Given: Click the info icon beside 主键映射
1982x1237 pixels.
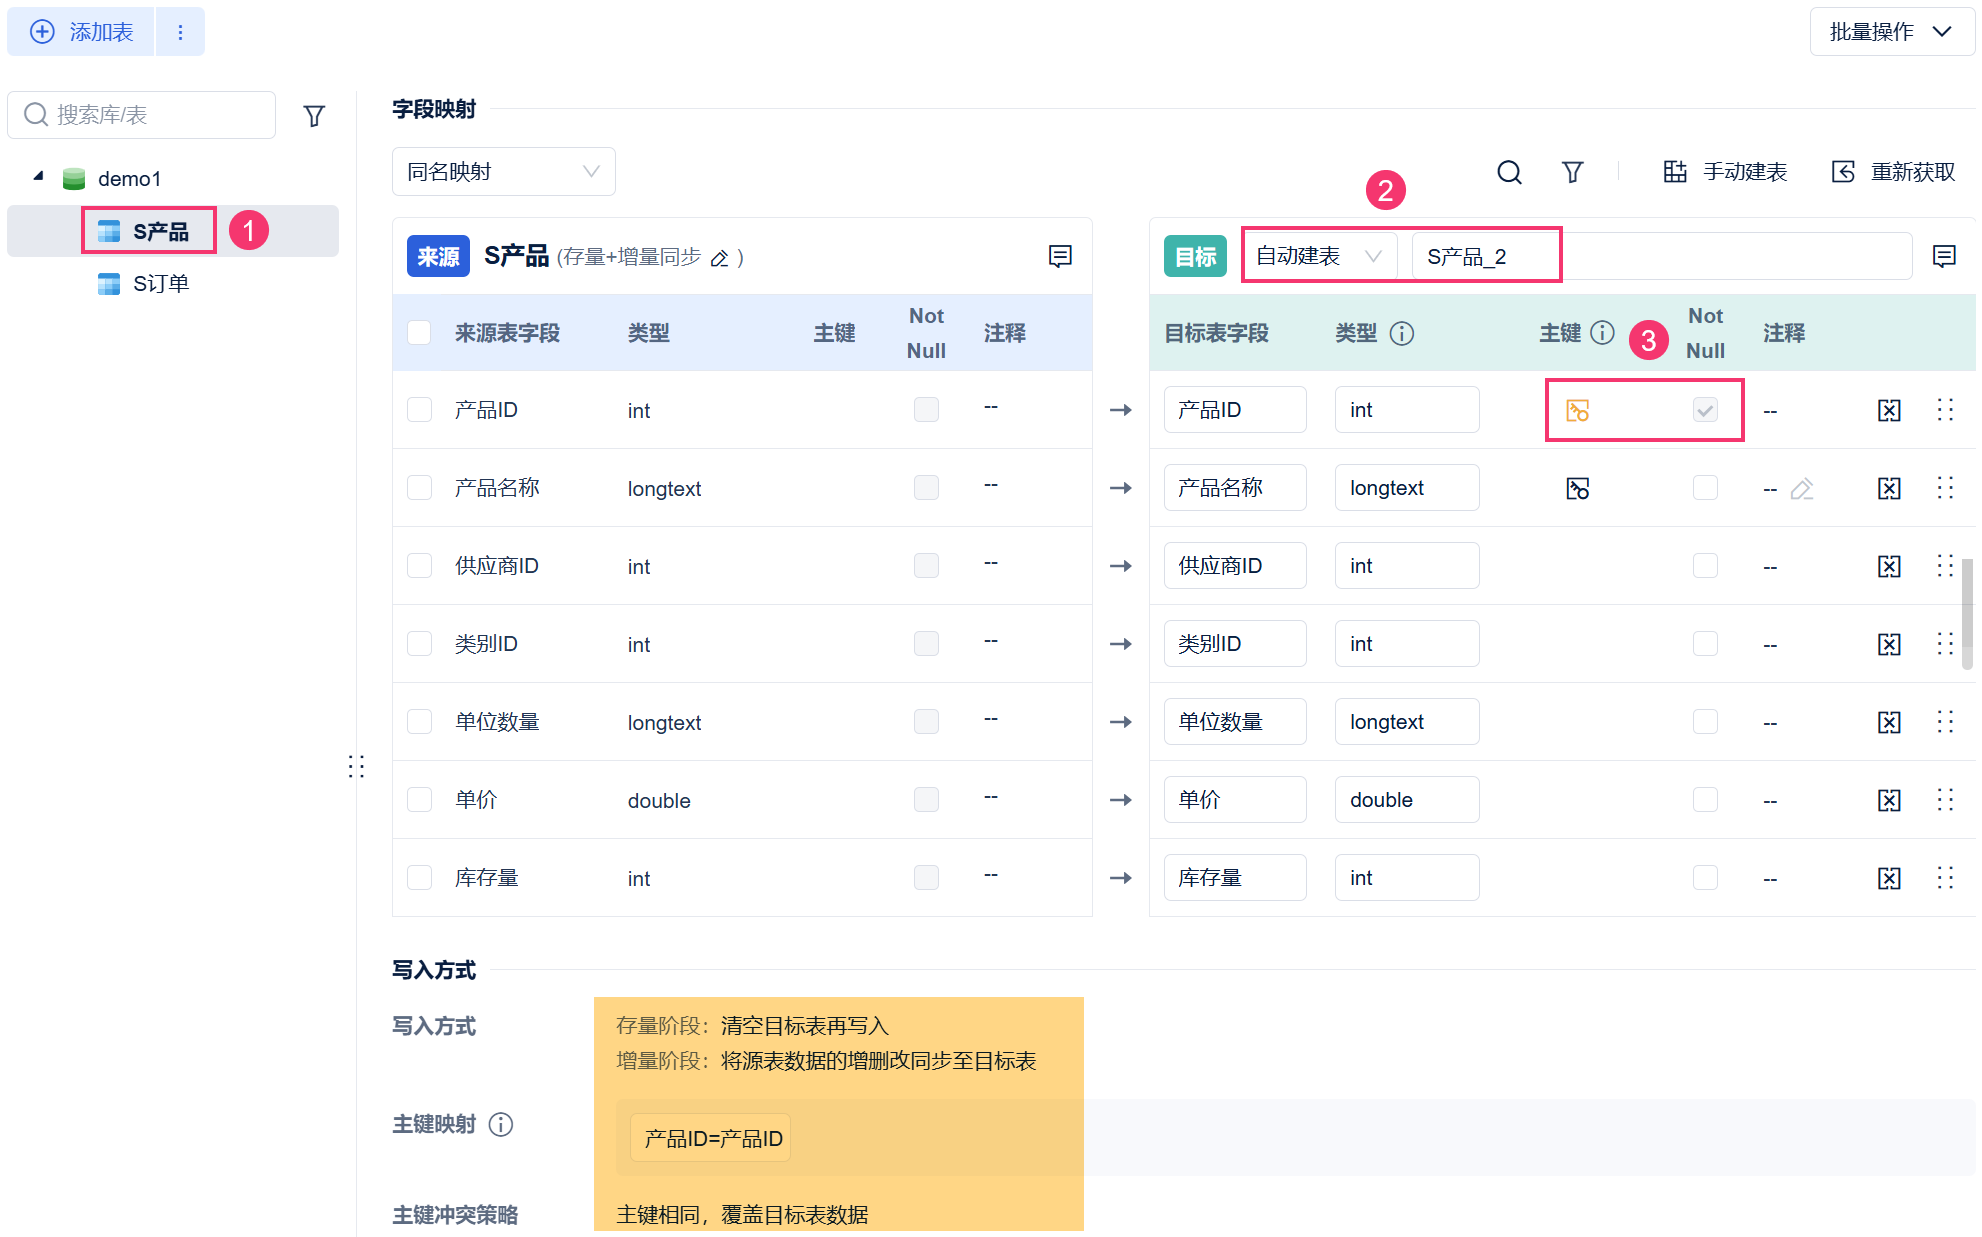Looking at the screenshot, I should pyautogui.click(x=501, y=1124).
